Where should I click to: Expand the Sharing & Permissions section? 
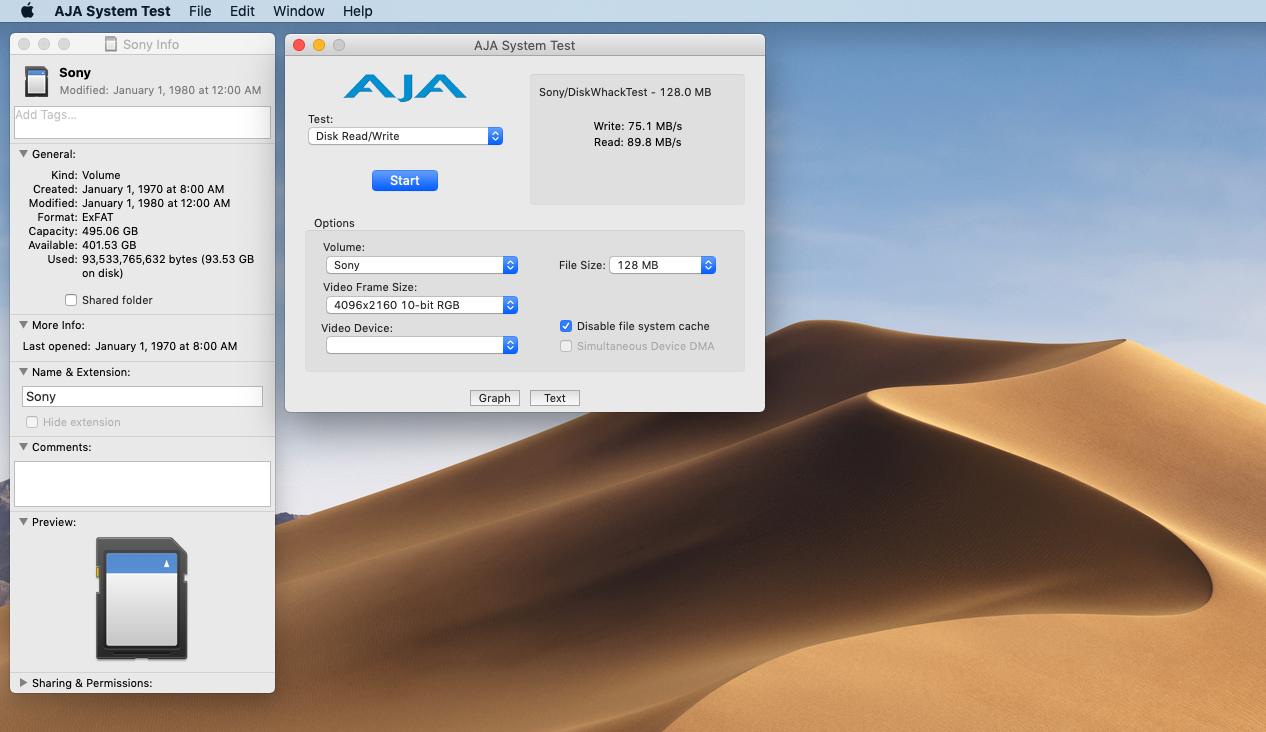coord(23,683)
